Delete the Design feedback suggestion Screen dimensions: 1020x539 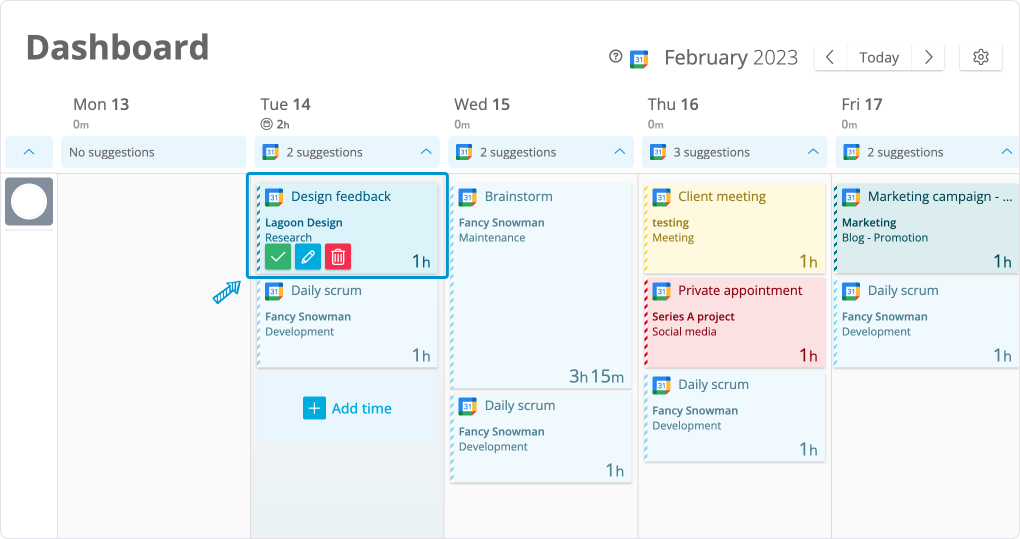338,257
